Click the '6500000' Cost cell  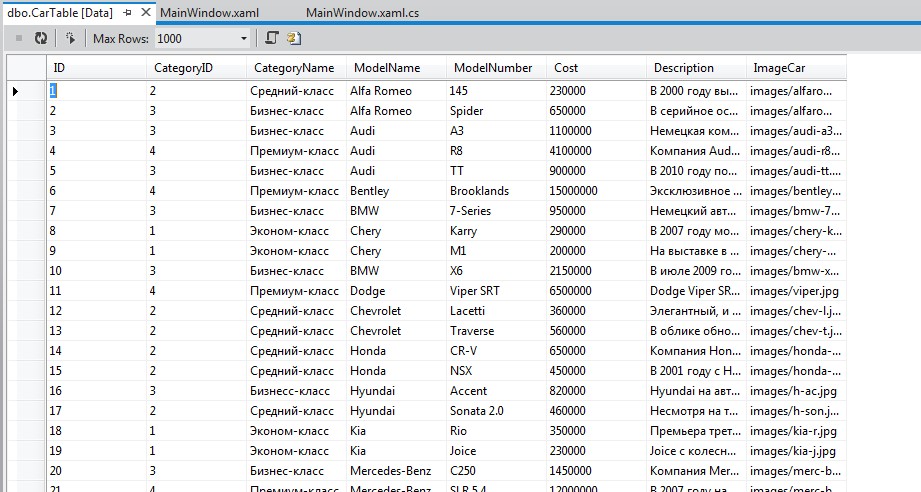click(596, 291)
